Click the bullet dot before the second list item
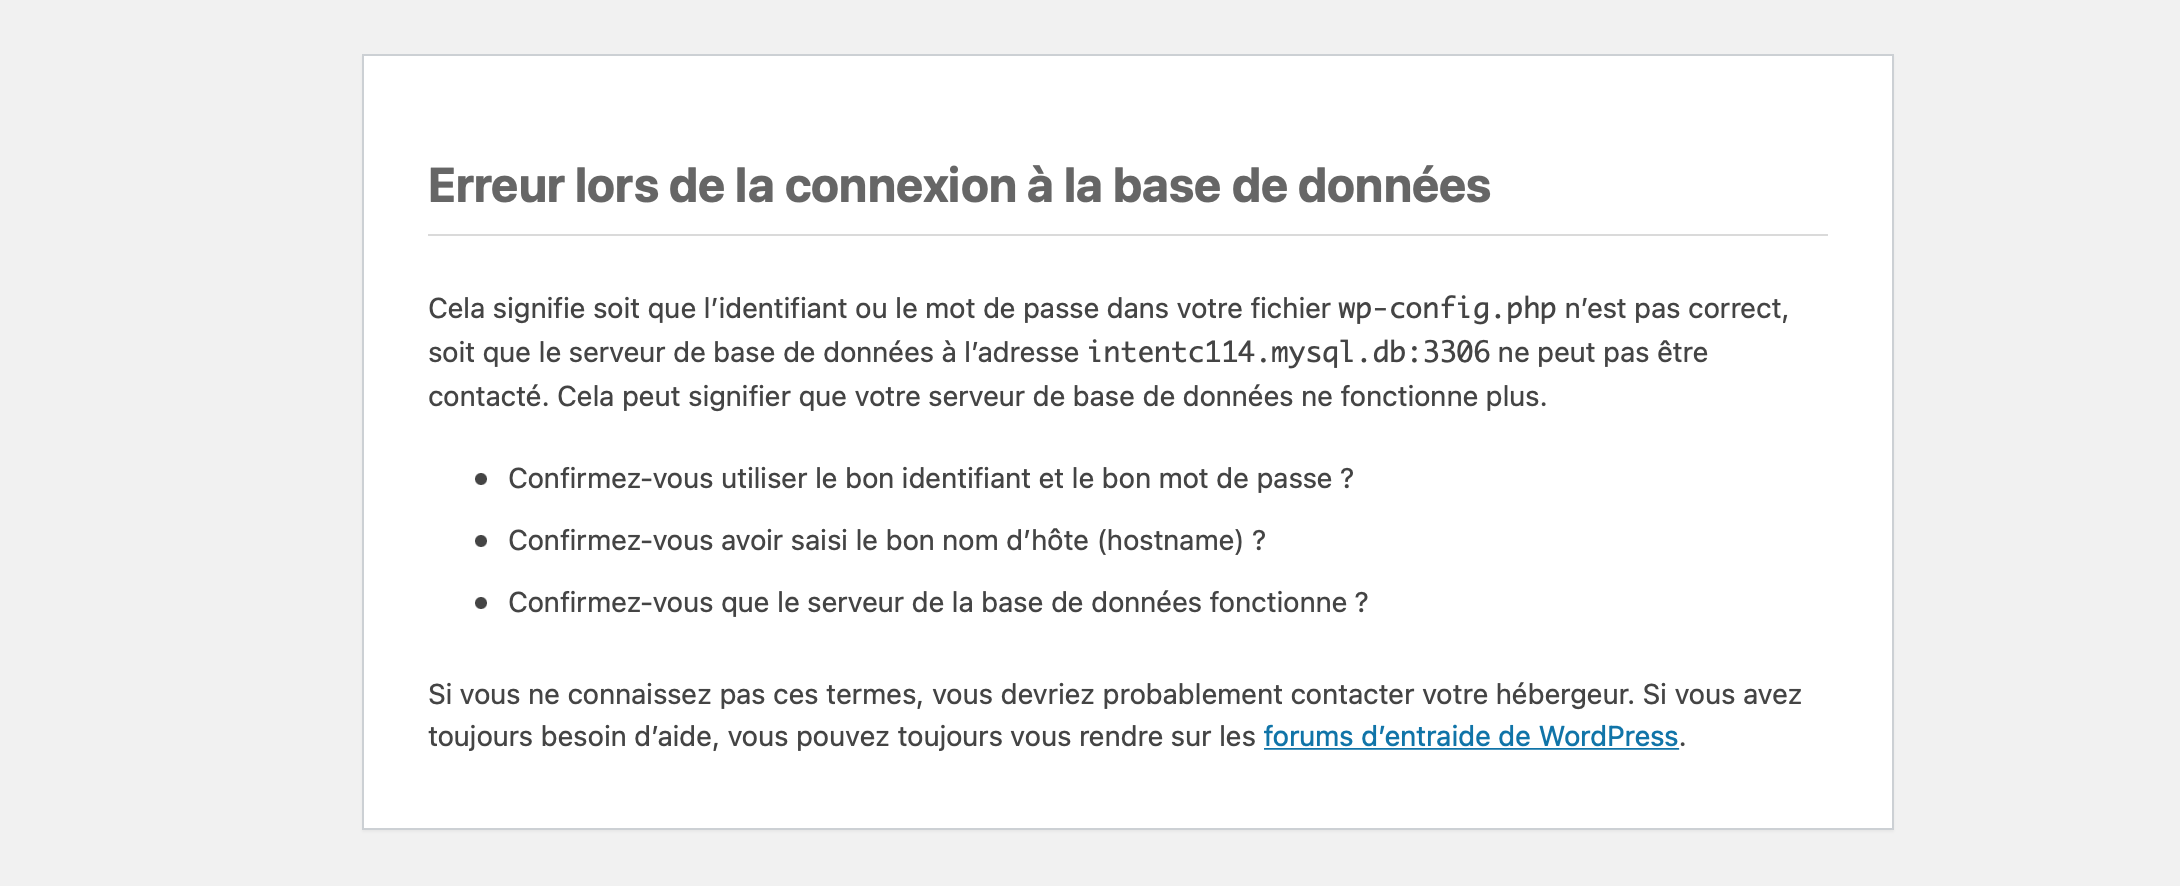Image resolution: width=2180 pixels, height=886 pixels. [481, 541]
